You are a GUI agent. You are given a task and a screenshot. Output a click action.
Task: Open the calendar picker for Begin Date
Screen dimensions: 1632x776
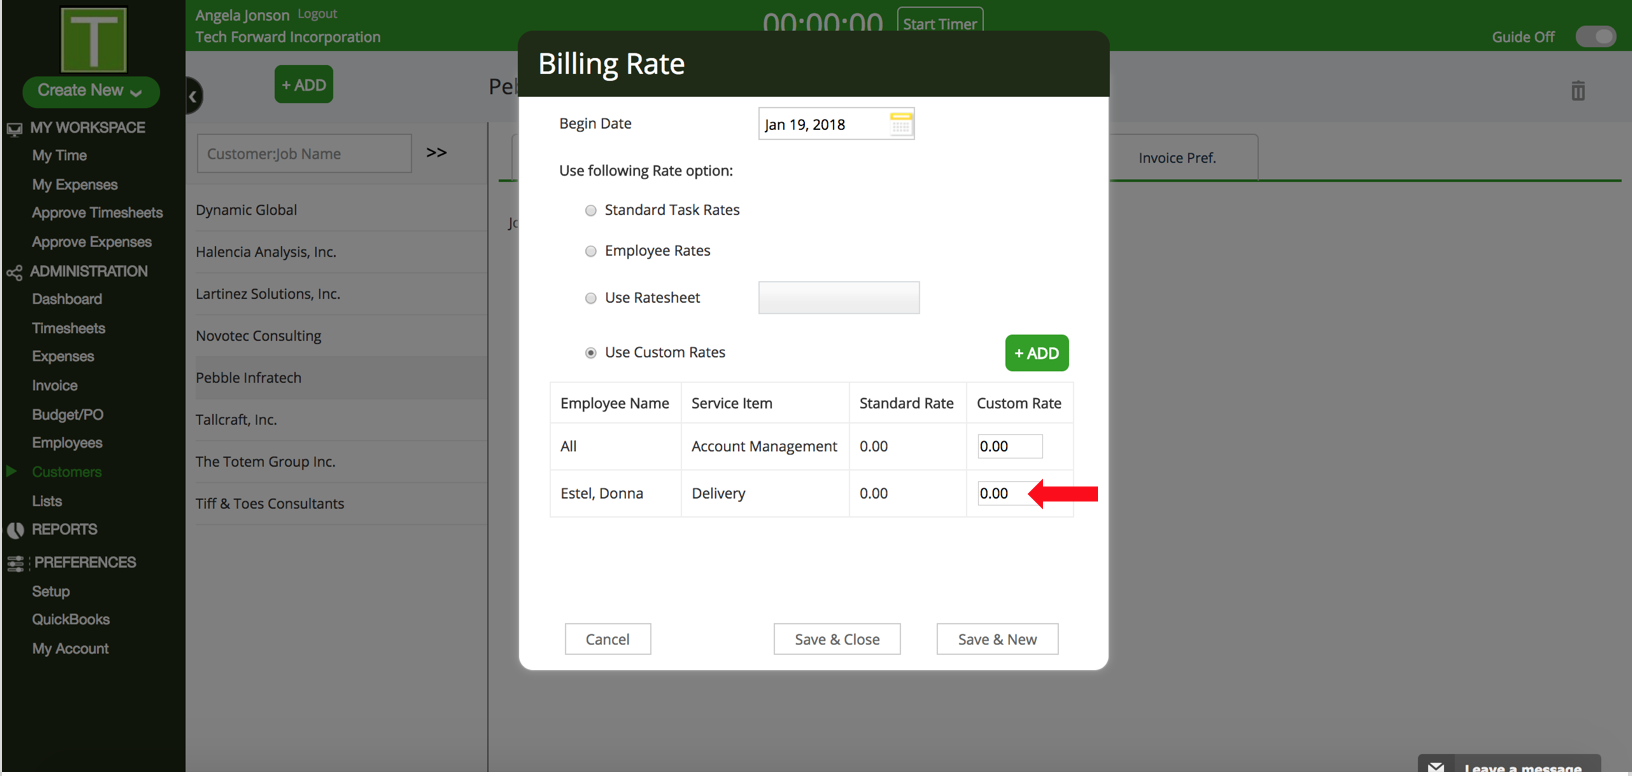(x=900, y=124)
